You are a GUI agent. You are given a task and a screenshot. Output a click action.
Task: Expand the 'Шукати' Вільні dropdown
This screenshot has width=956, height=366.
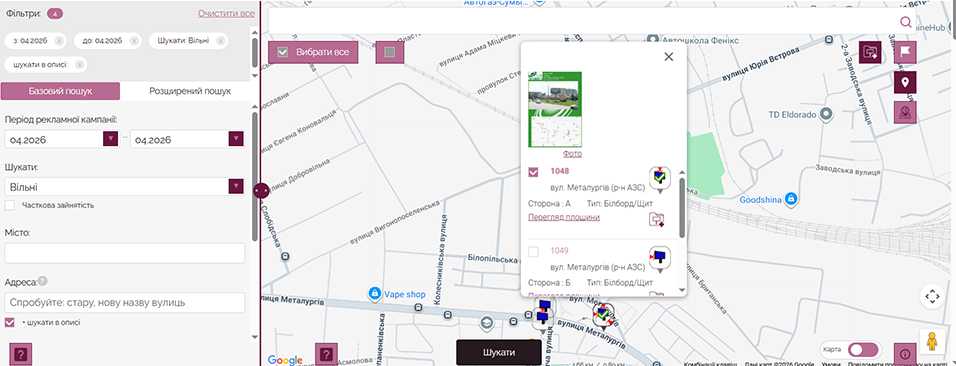coord(236,187)
